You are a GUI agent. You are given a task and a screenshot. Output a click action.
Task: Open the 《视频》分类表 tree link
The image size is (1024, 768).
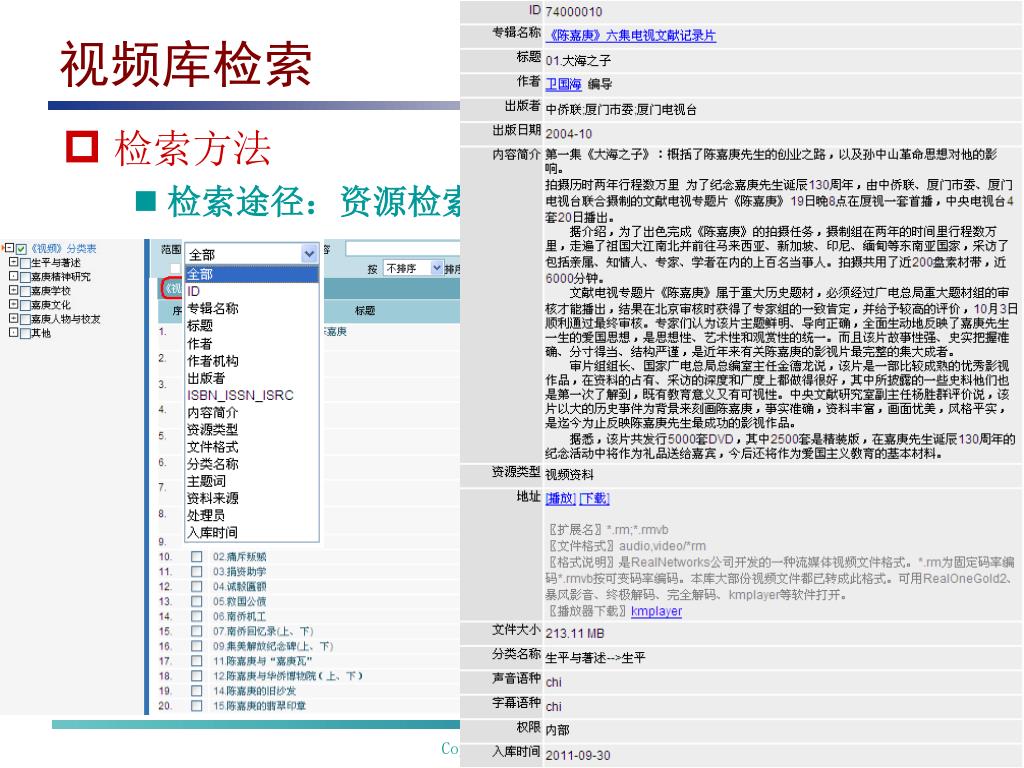(x=63, y=249)
